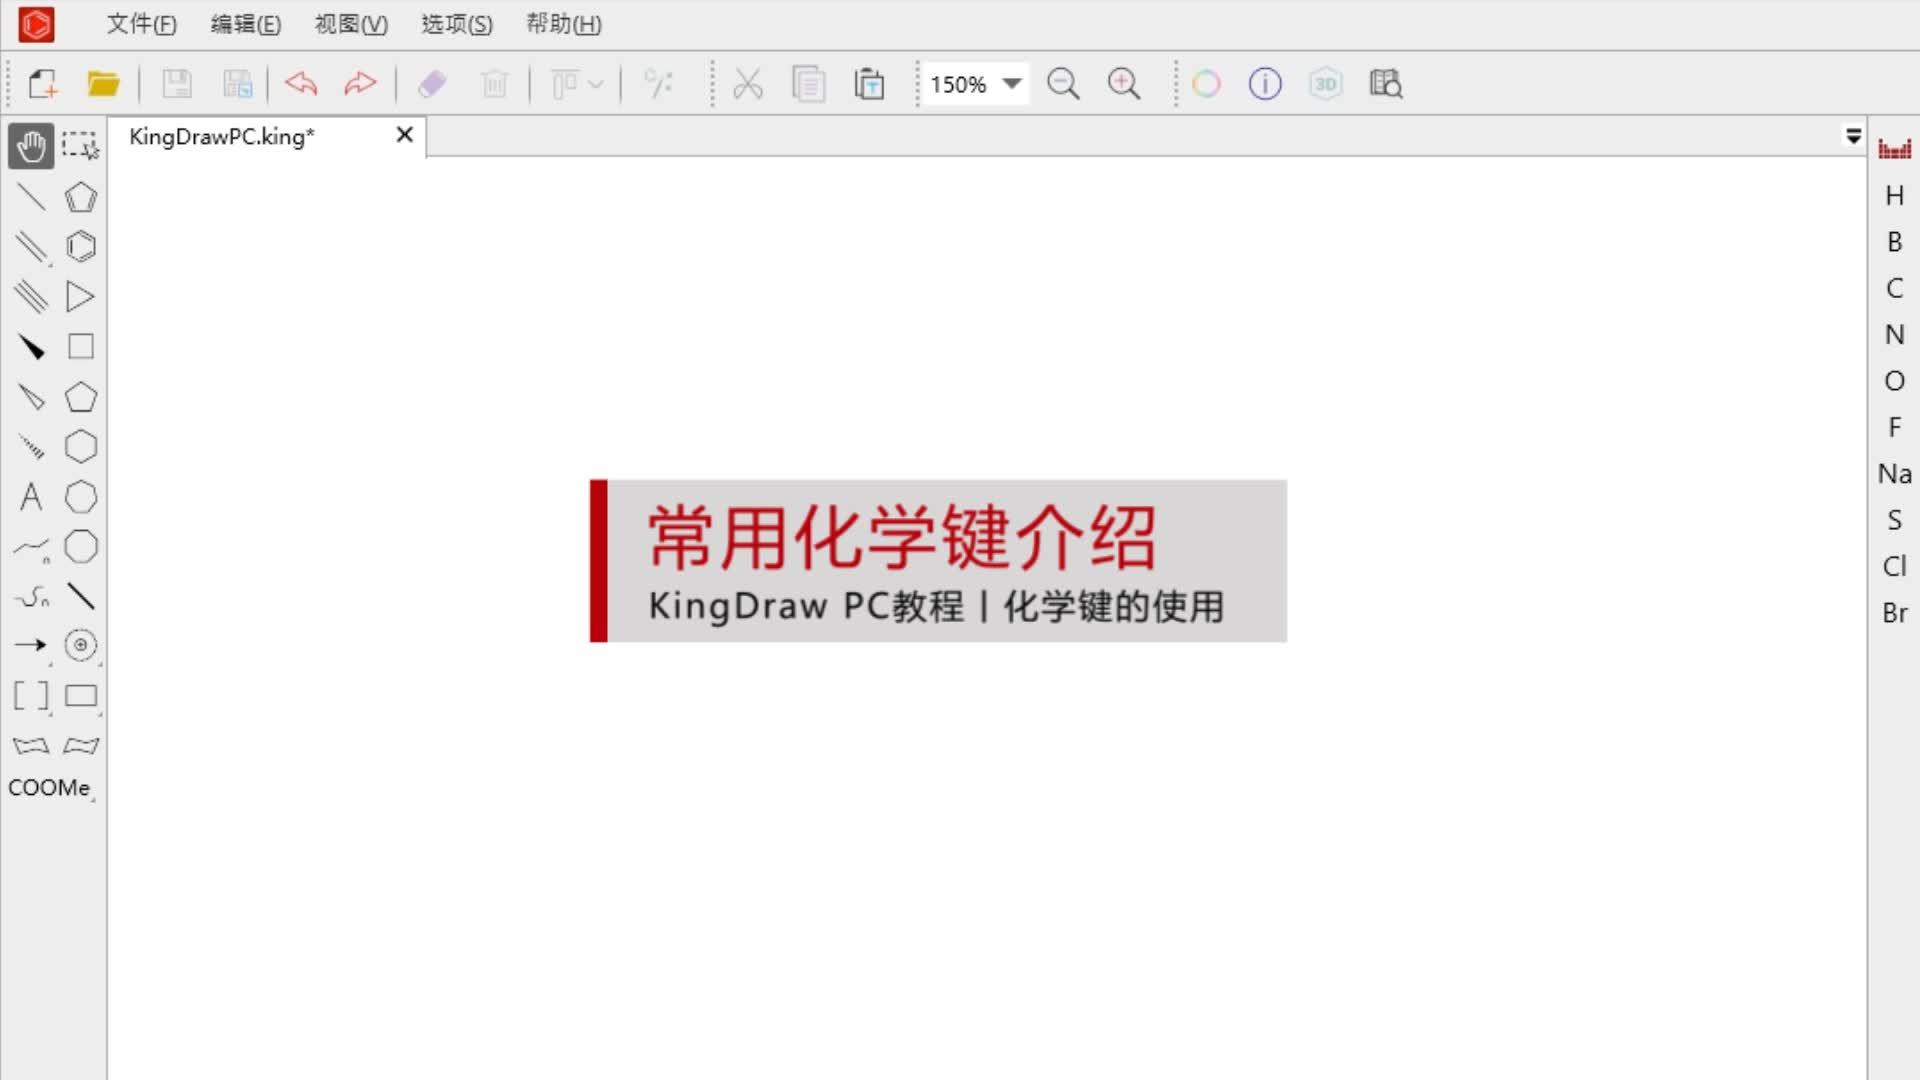The width and height of the screenshot is (1920, 1080).
Task: Choose the Na element
Action: (x=1894, y=474)
